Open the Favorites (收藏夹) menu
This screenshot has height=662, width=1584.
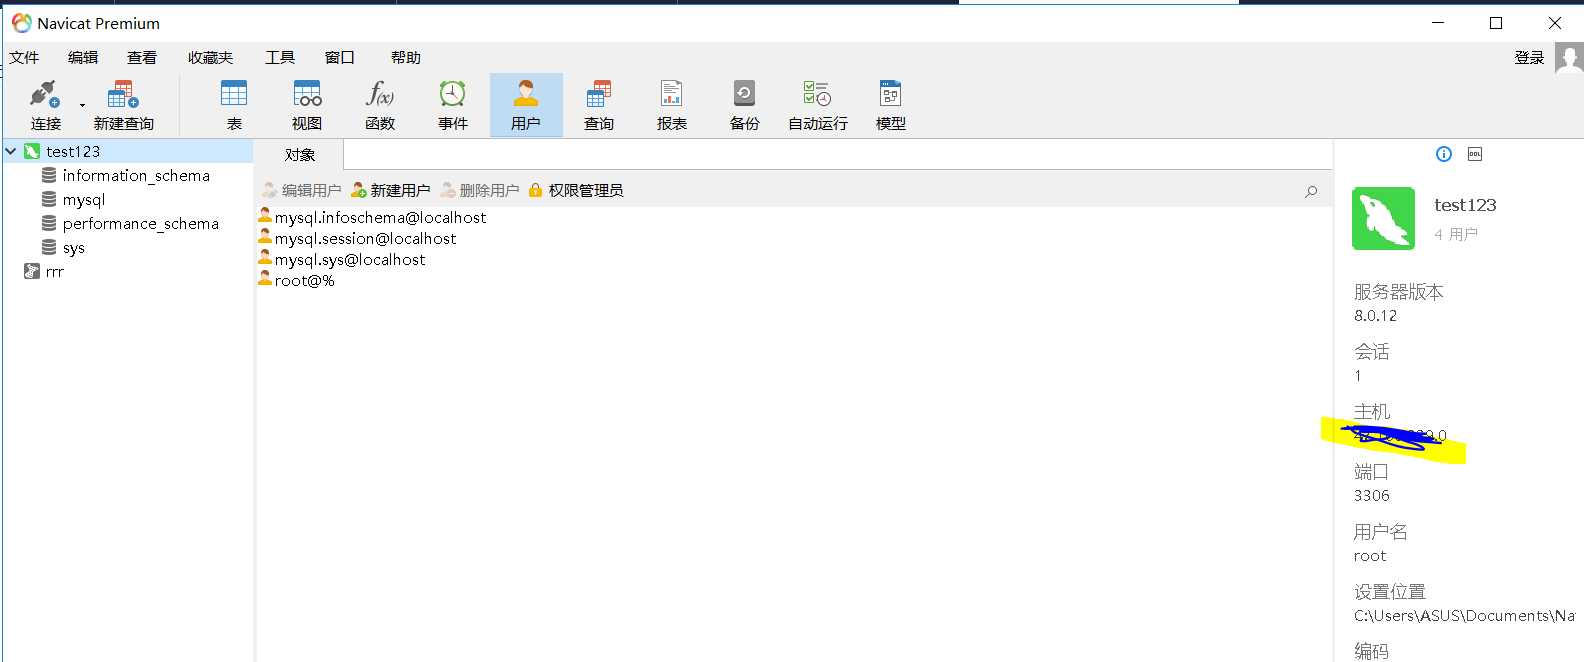[x=211, y=57]
